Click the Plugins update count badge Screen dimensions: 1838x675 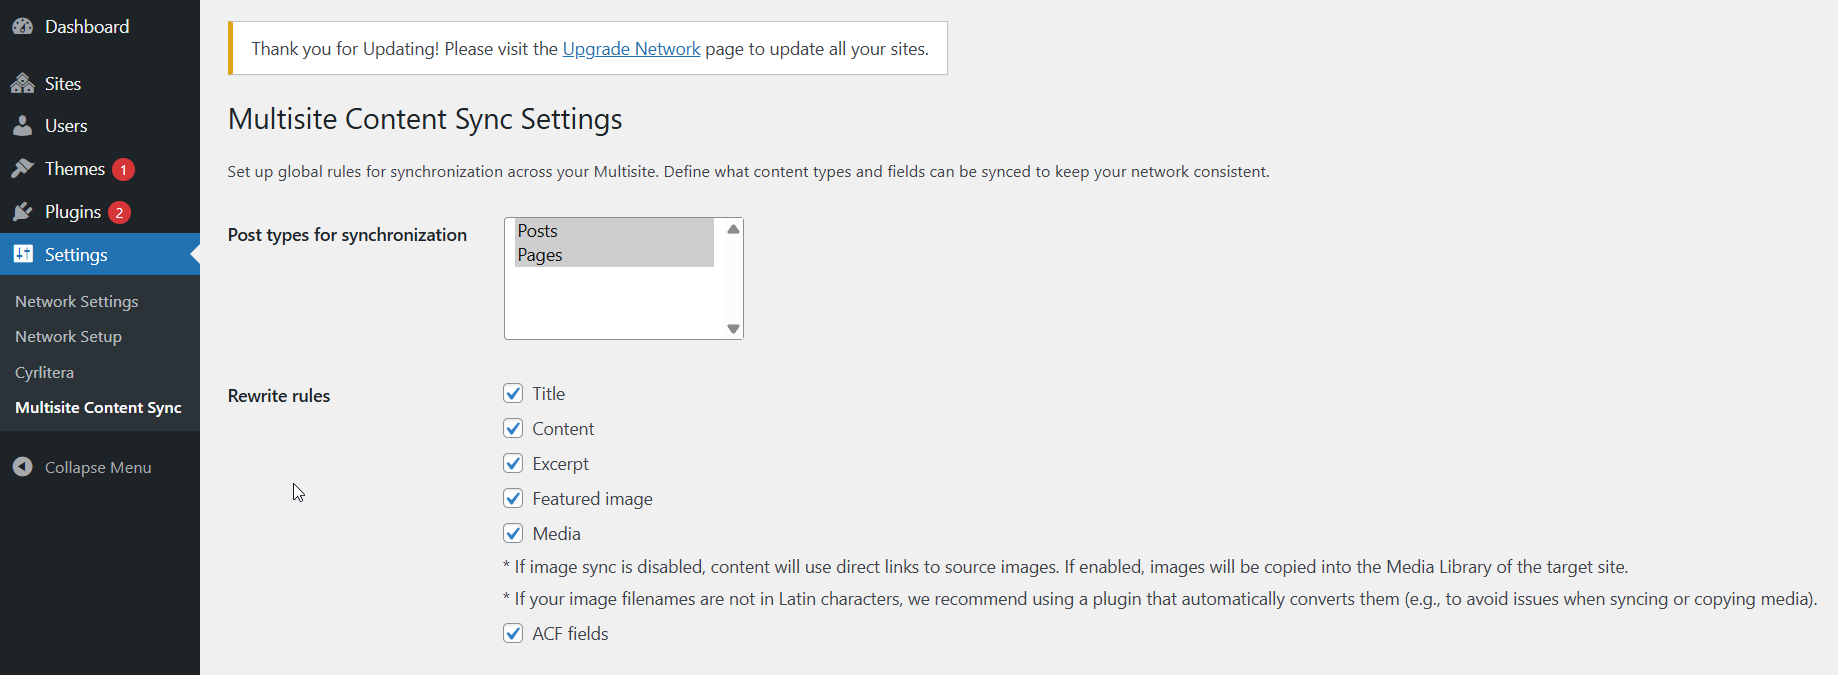(119, 212)
